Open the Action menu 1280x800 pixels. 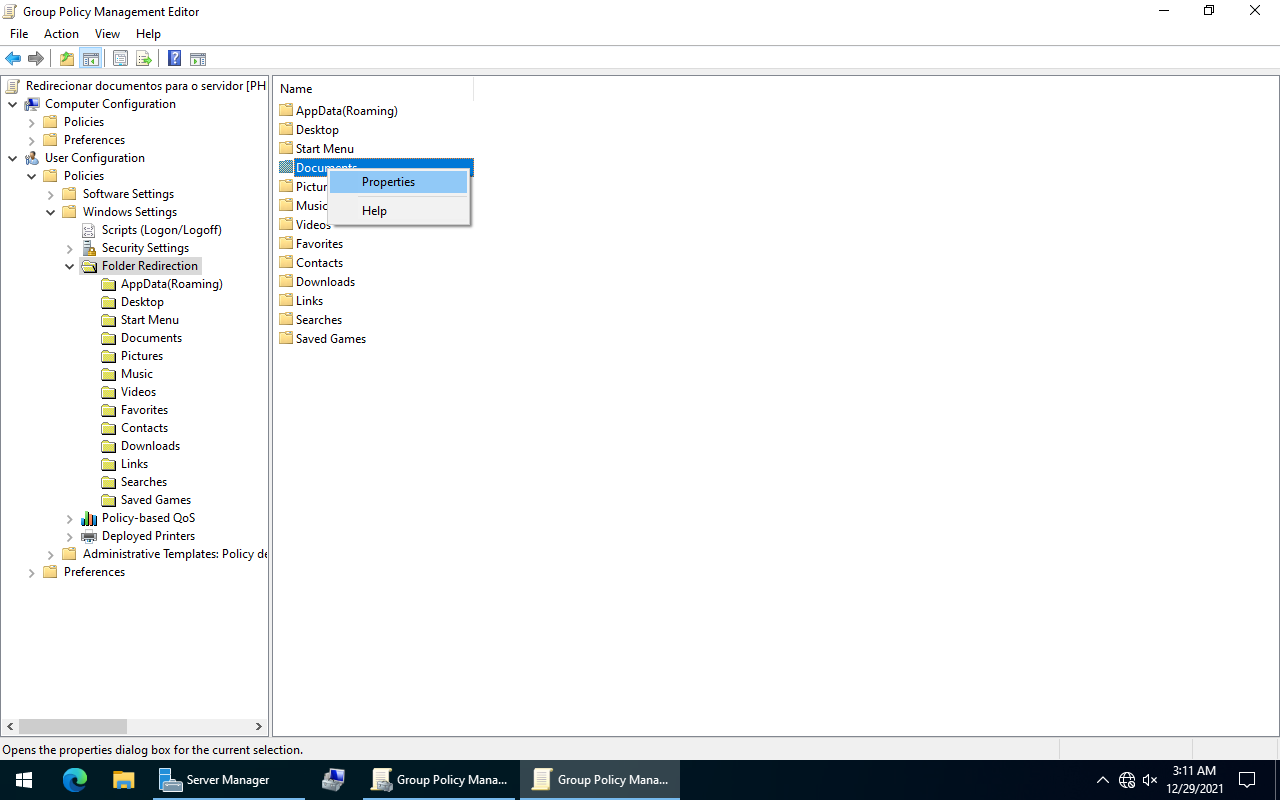pyautogui.click(x=61, y=34)
